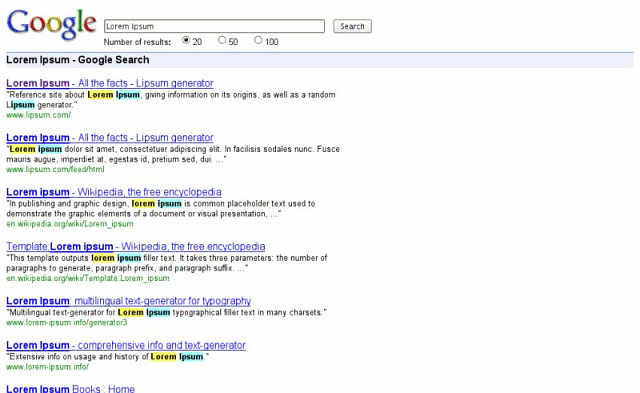Image resolution: width=640 pixels, height=393 pixels.
Task: Click the snippet starting 'In publishing and graphic design'
Action: coord(161,209)
